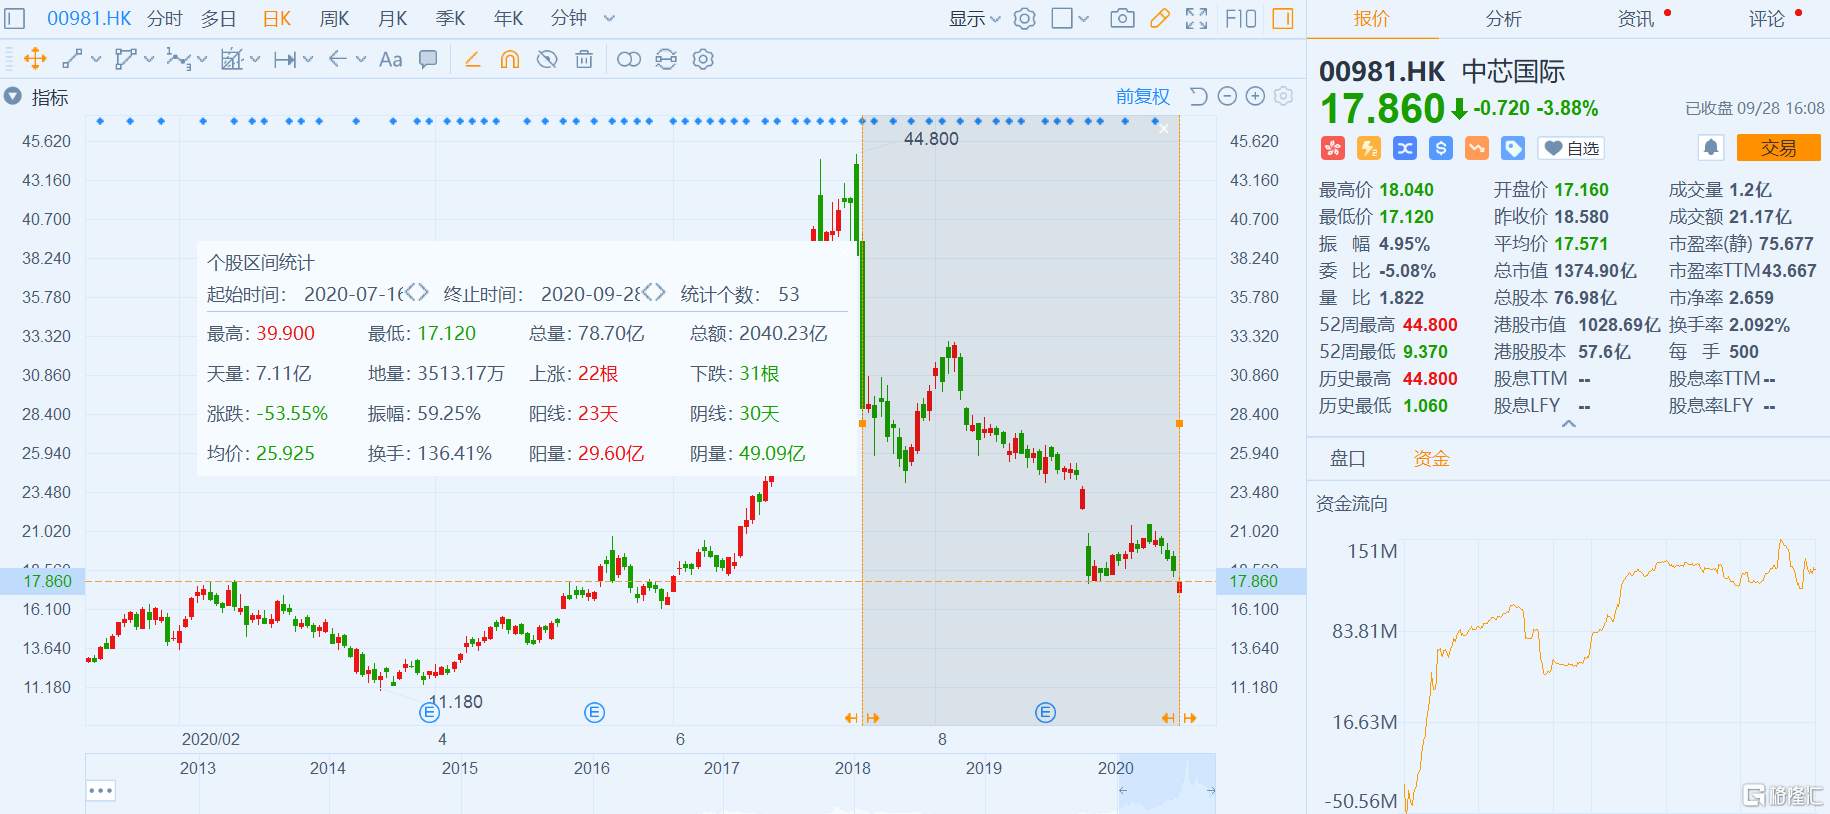
Task: Zoom out the chart with minus icon
Action: click(x=1227, y=96)
